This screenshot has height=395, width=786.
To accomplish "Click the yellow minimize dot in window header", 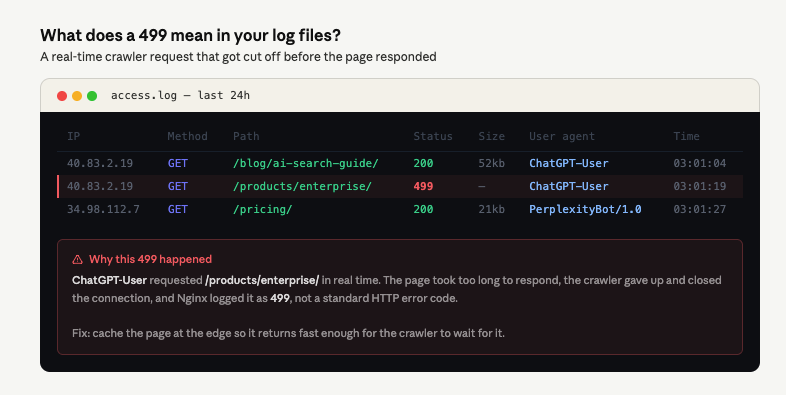I will click(x=77, y=96).
